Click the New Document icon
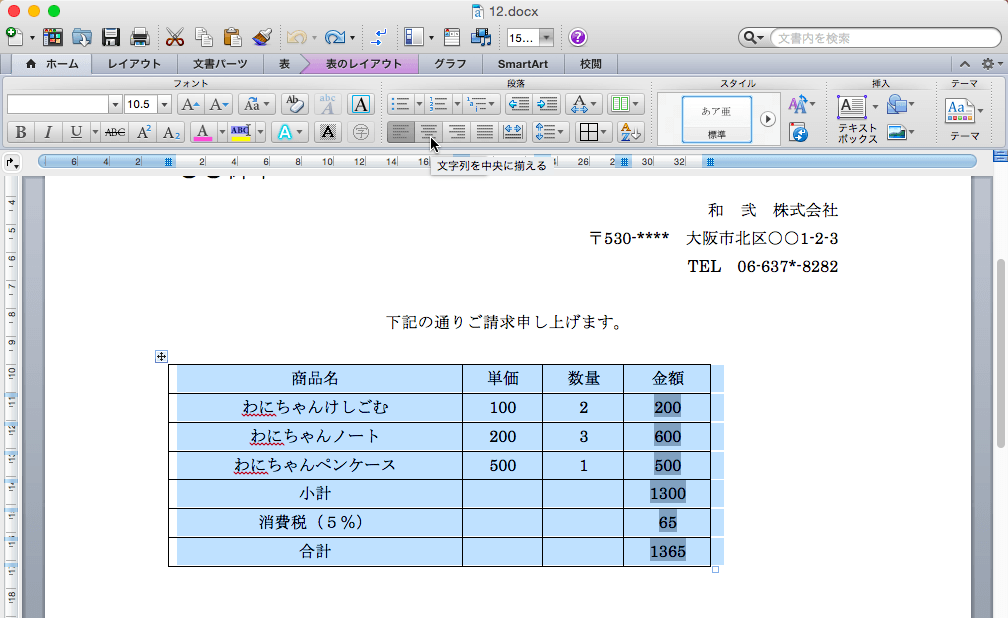 coord(14,37)
